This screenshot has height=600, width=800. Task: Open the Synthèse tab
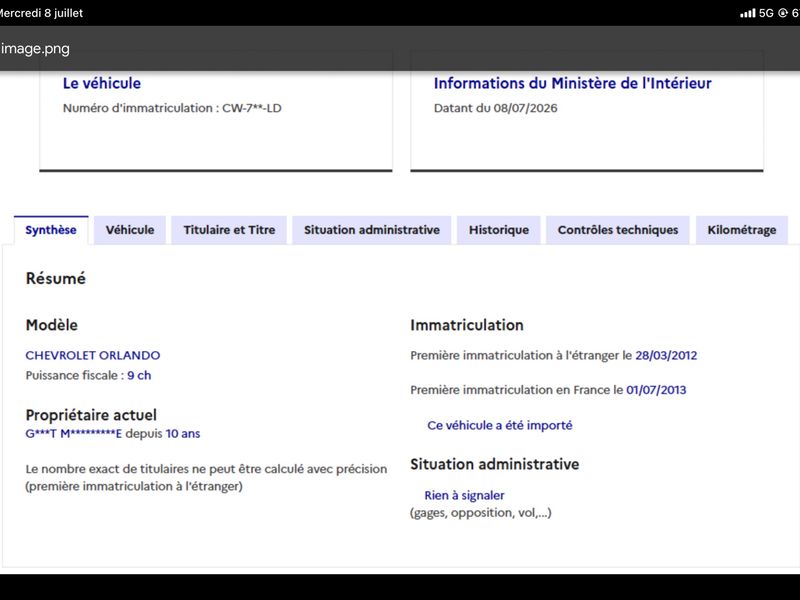(51, 230)
